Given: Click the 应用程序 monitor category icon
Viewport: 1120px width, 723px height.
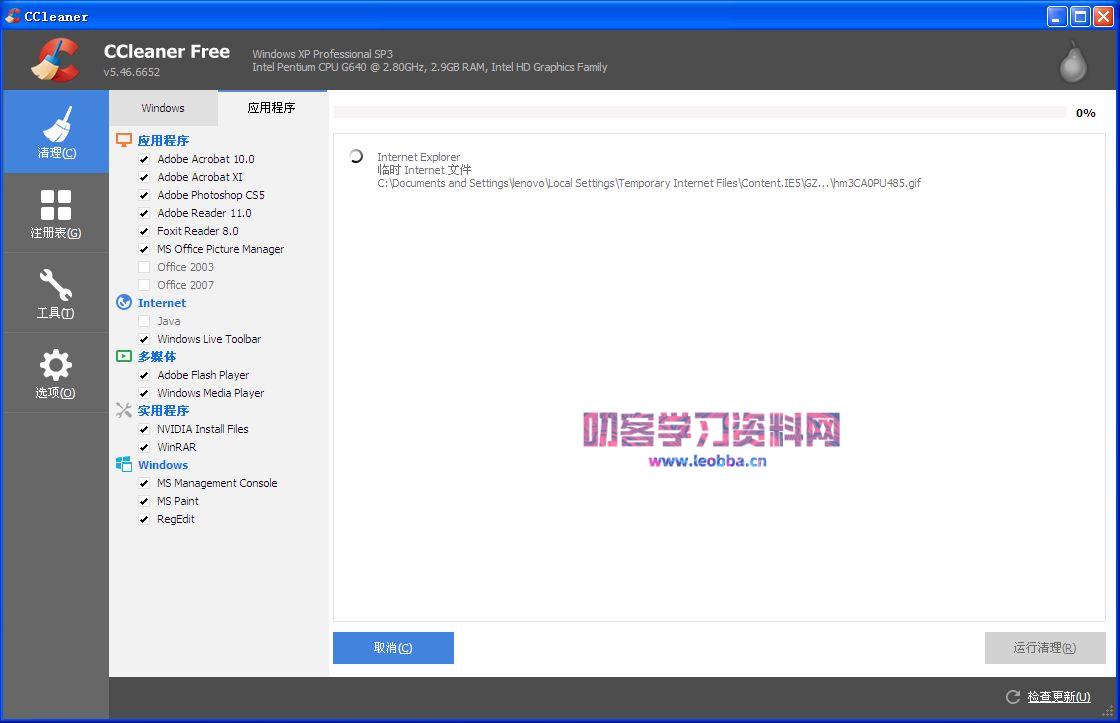Looking at the screenshot, I should click(x=124, y=140).
